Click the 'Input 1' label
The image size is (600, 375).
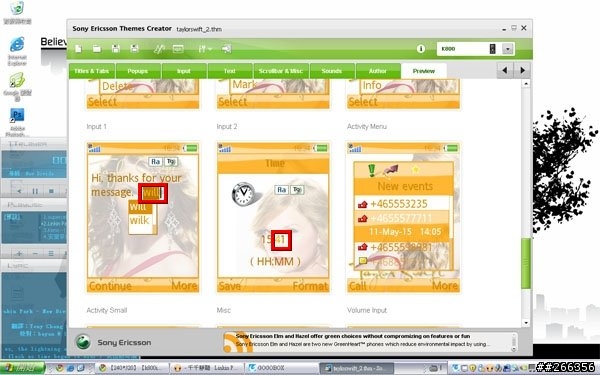96,127
